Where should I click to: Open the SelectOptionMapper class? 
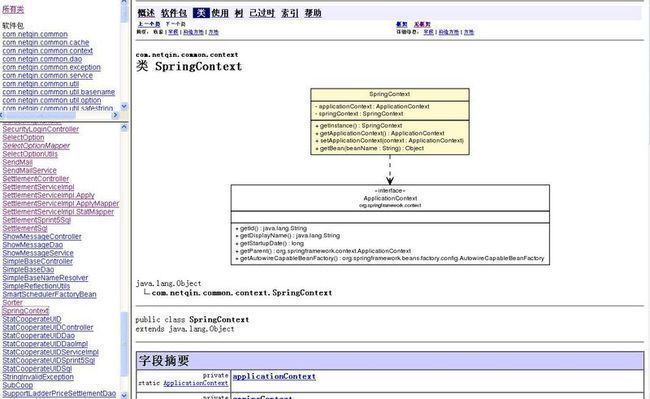(x=36, y=146)
